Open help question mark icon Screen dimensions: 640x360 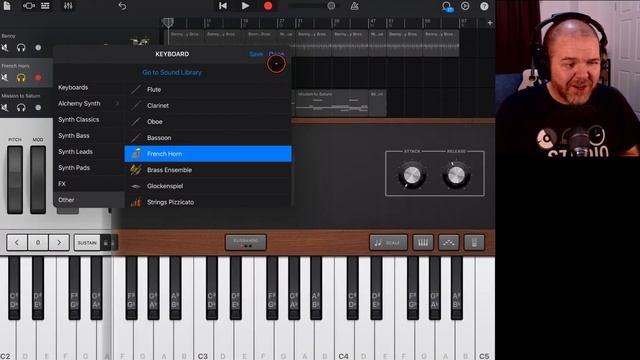click(x=484, y=6)
